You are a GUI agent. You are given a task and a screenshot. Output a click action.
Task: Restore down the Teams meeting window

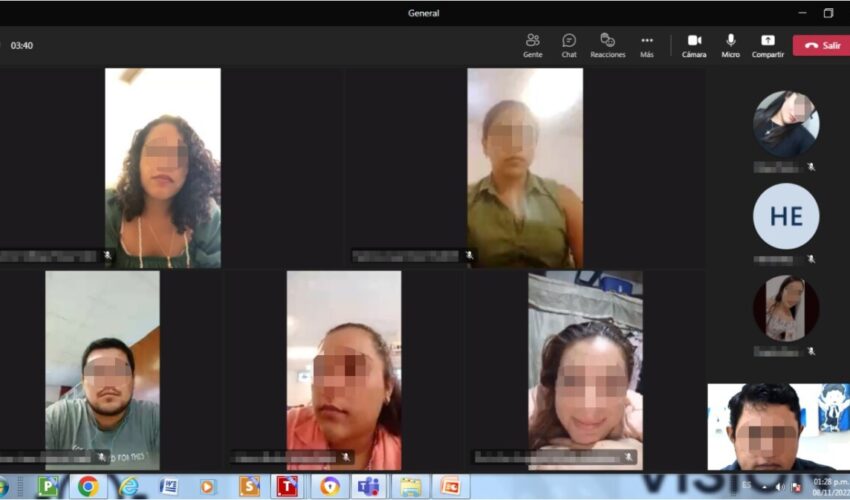coord(828,13)
